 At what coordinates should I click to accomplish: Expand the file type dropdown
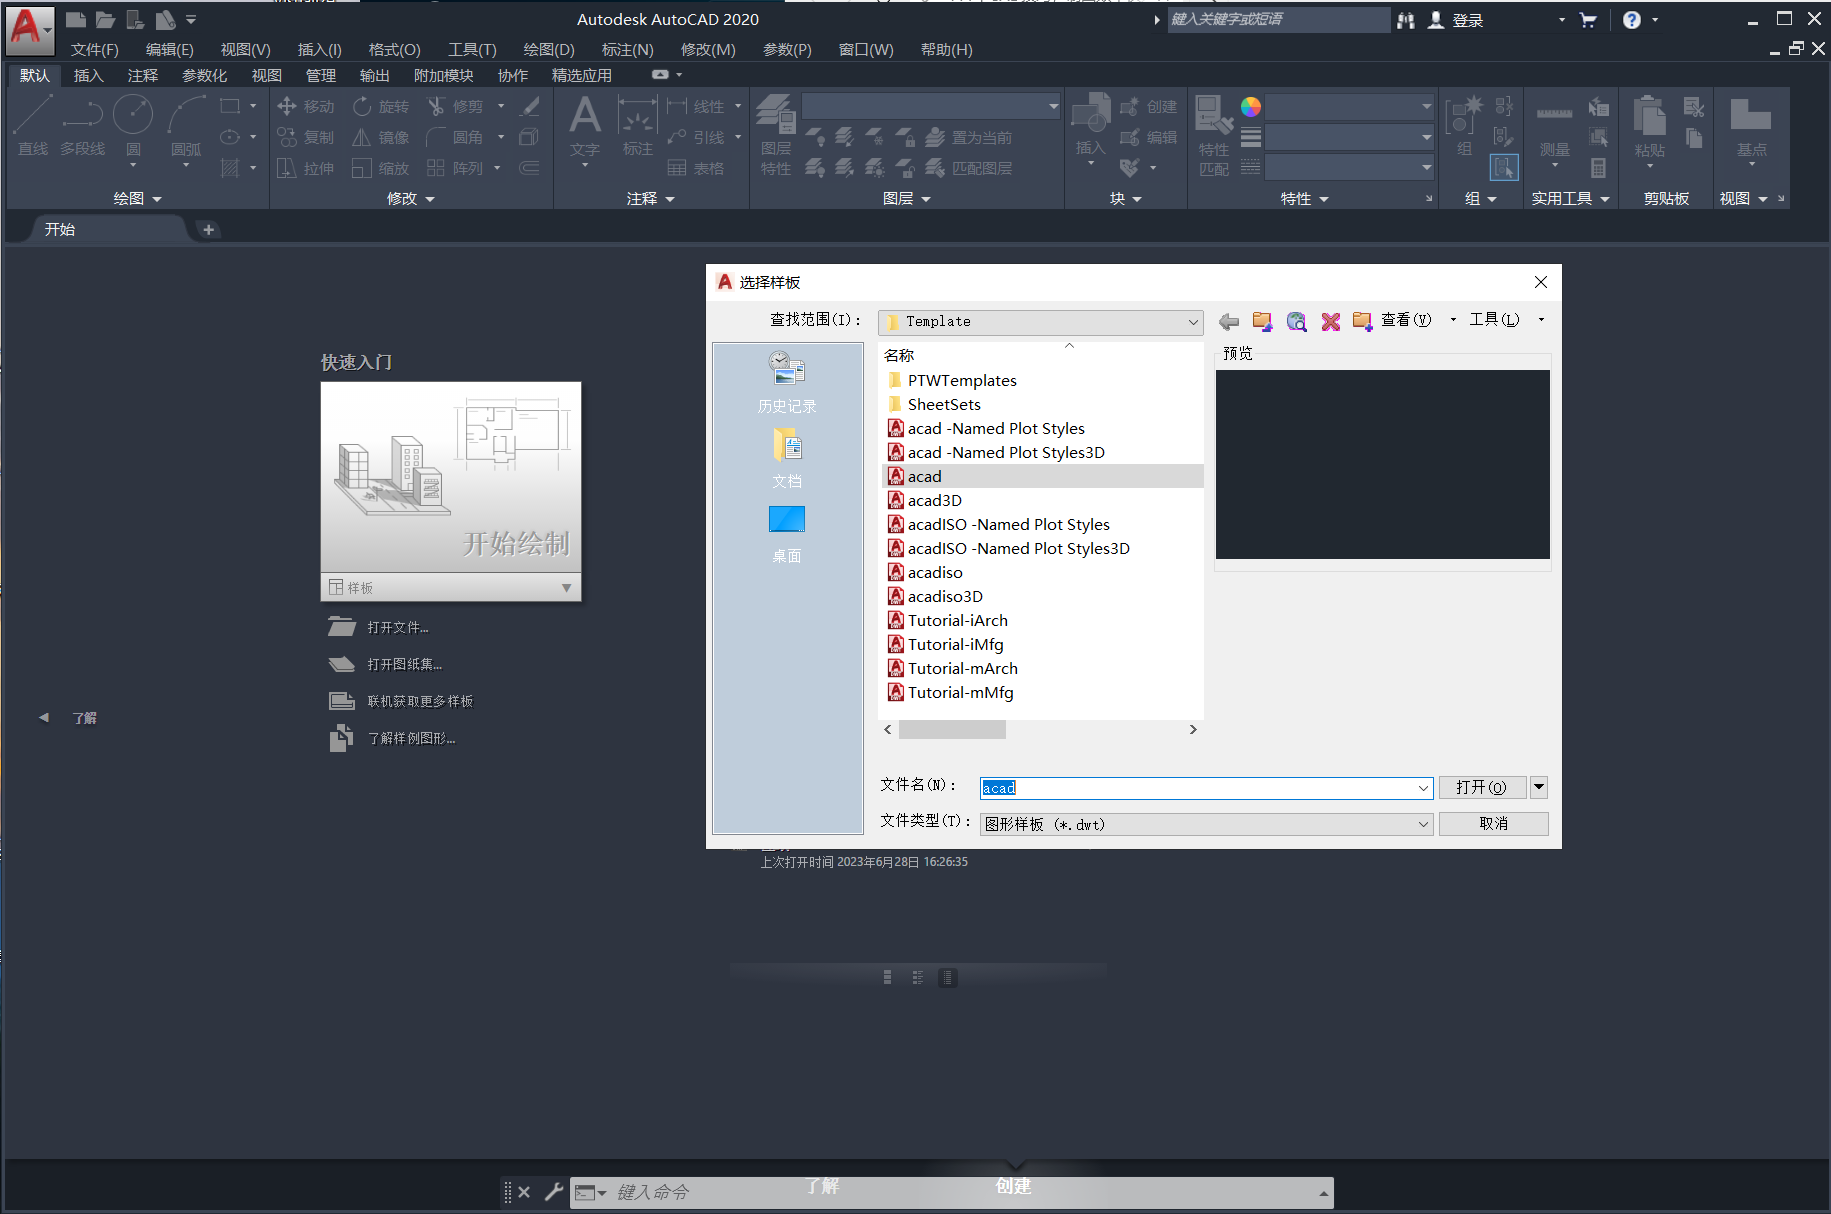click(1423, 824)
